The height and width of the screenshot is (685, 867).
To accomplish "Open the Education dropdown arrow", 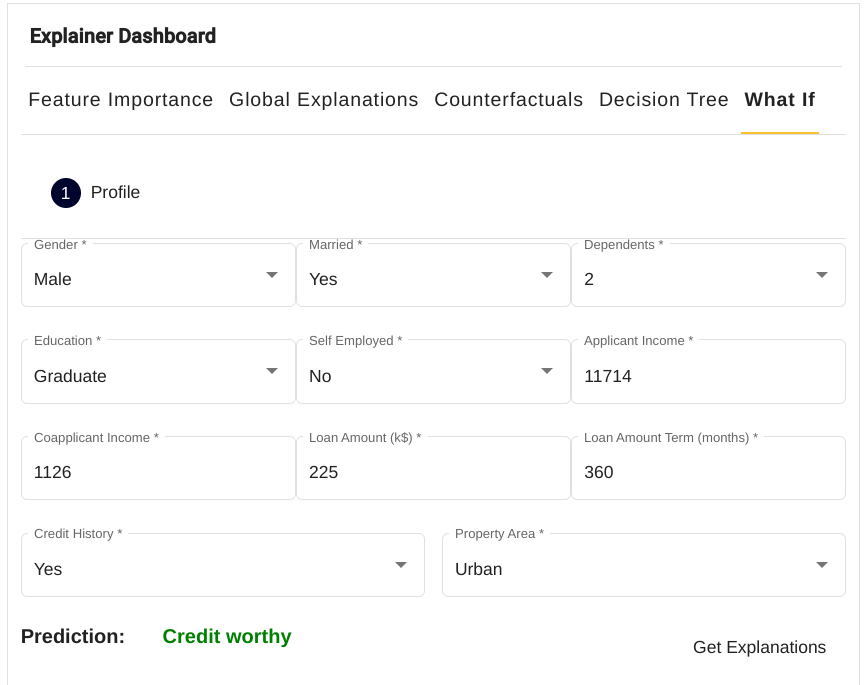I will pos(272,371).
